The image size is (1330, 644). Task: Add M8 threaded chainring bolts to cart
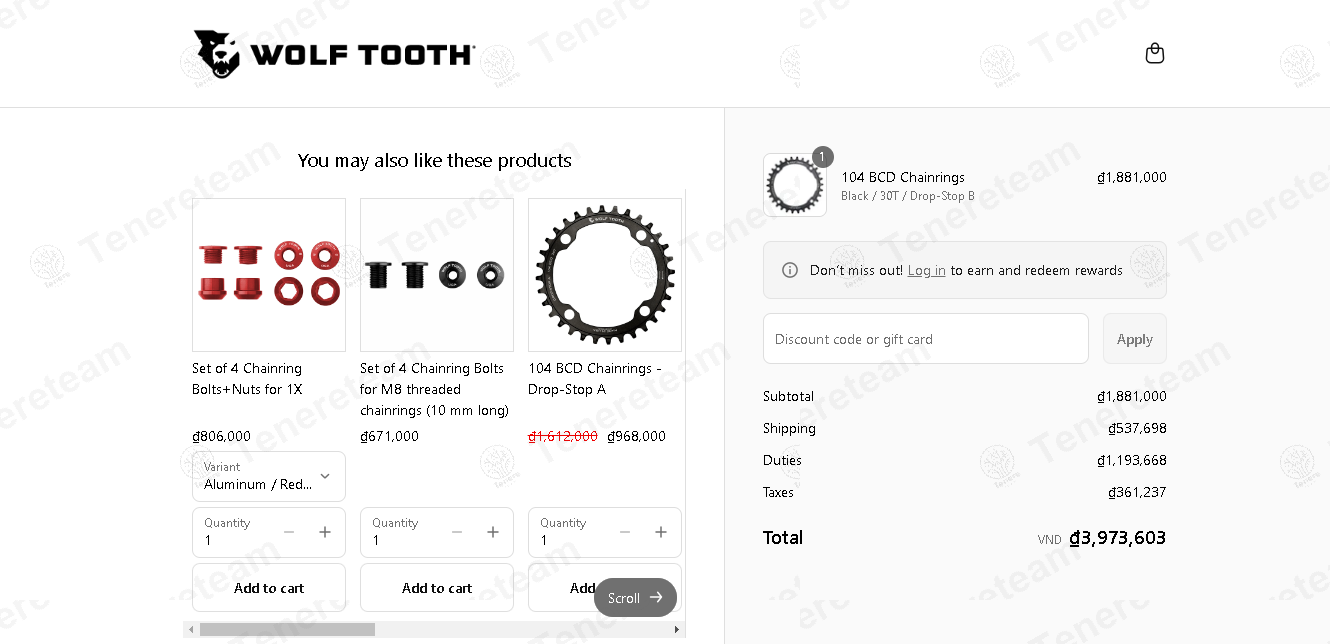[436, 588]
